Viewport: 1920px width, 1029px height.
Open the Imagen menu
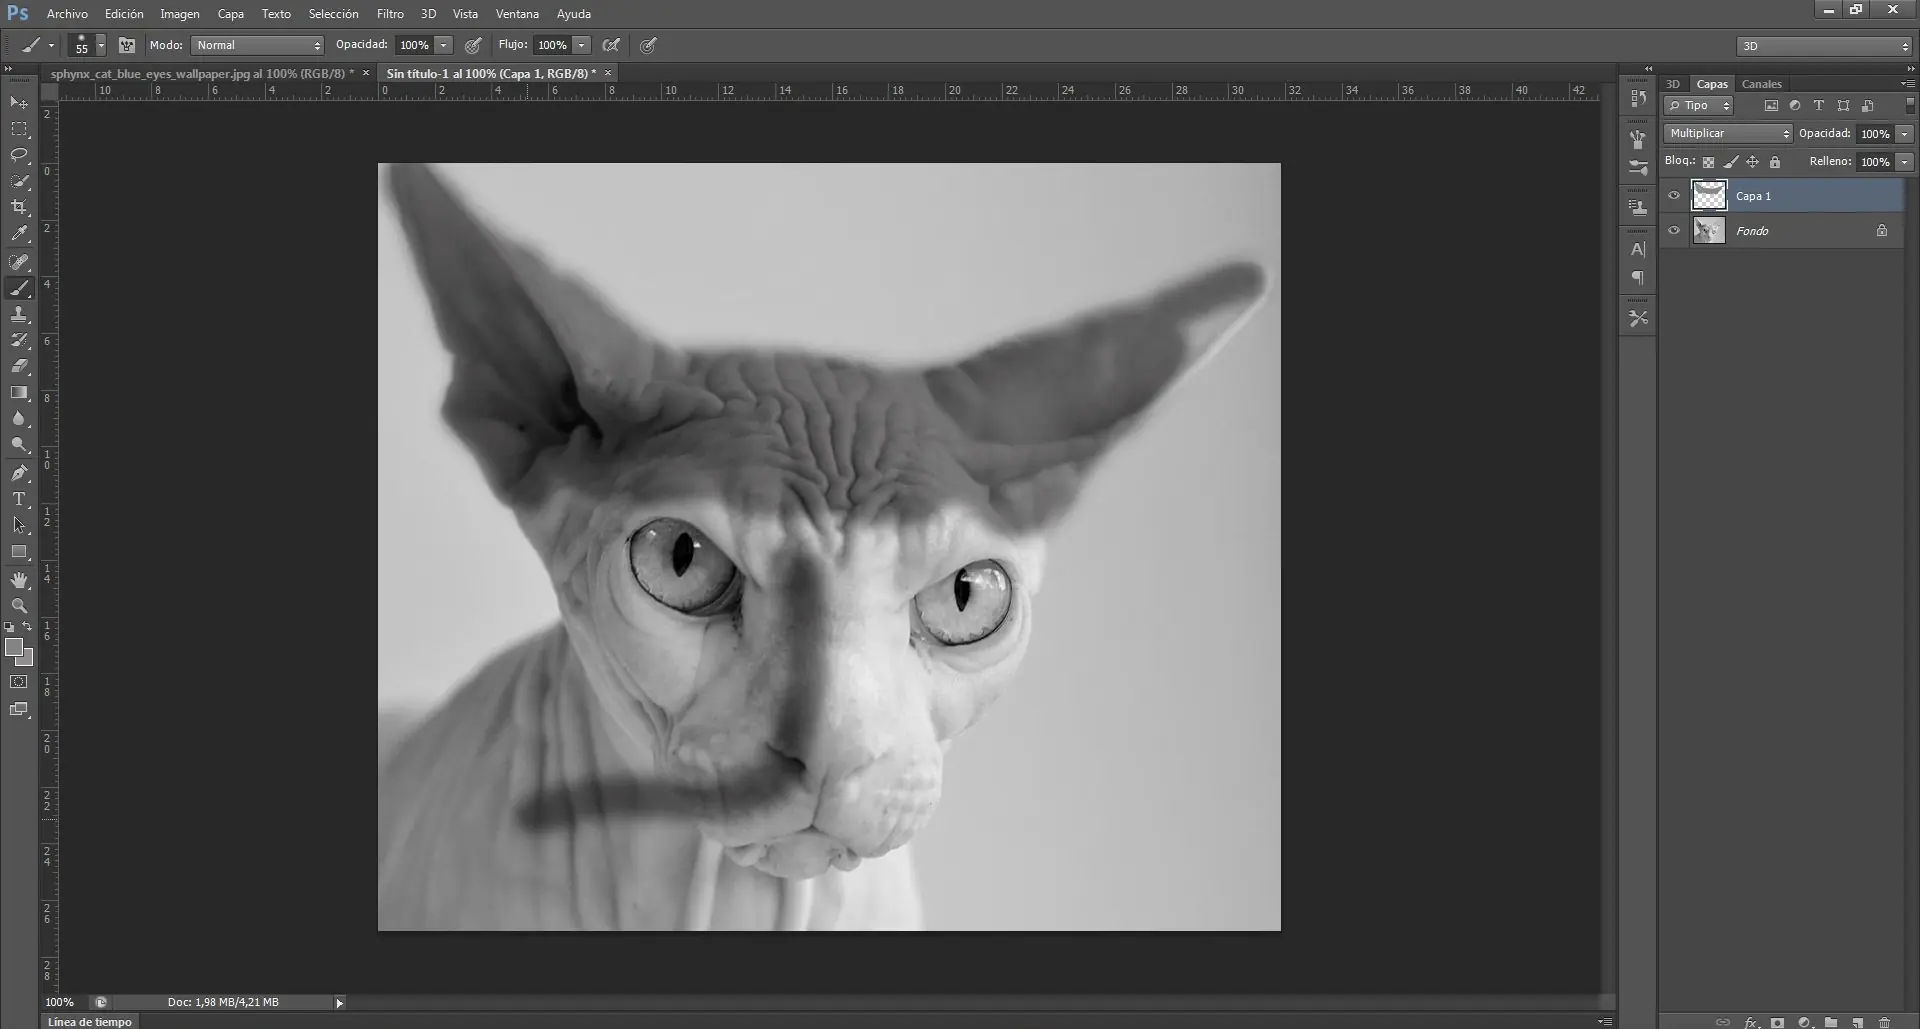(180, 14)
